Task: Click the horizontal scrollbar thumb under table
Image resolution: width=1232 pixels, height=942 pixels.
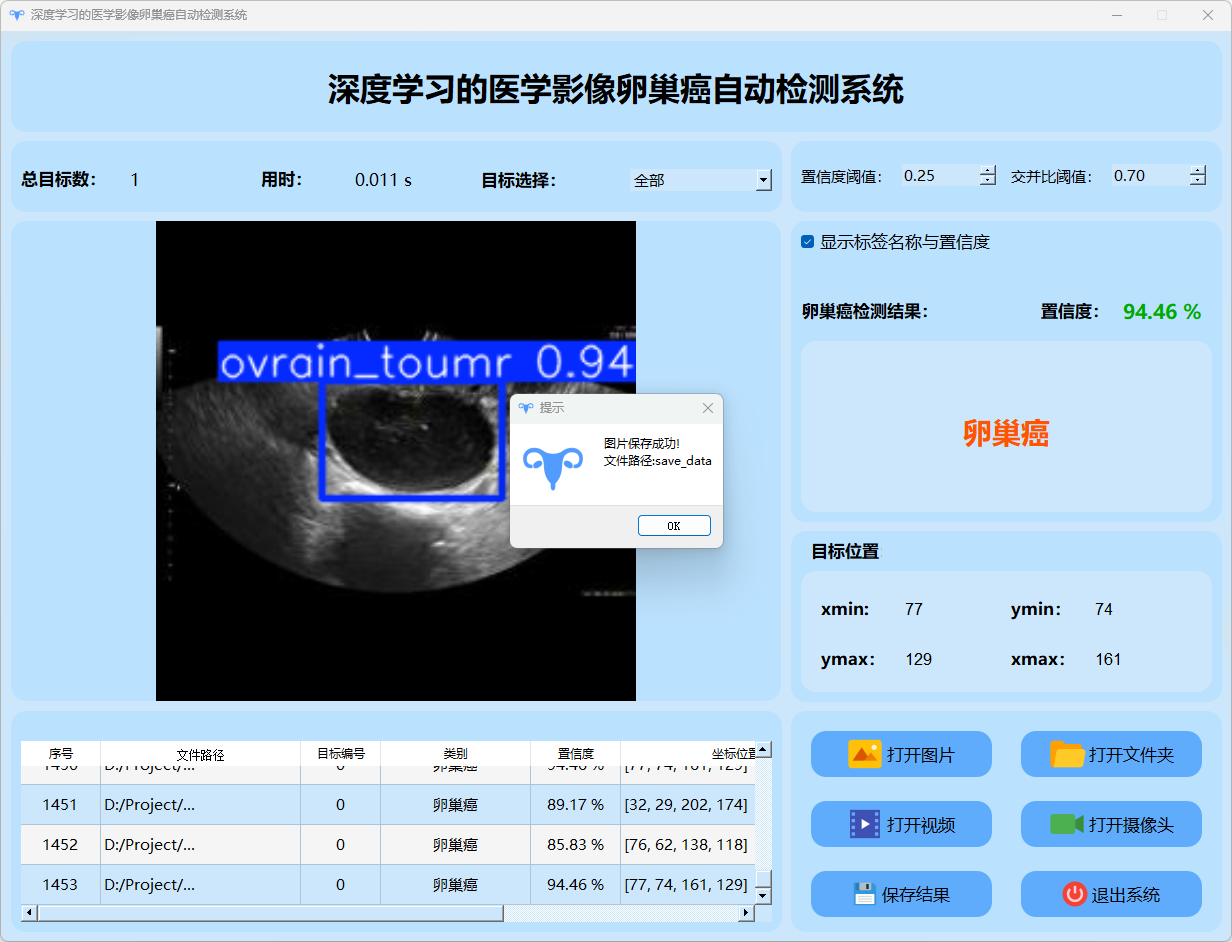Action: [270, 913]
